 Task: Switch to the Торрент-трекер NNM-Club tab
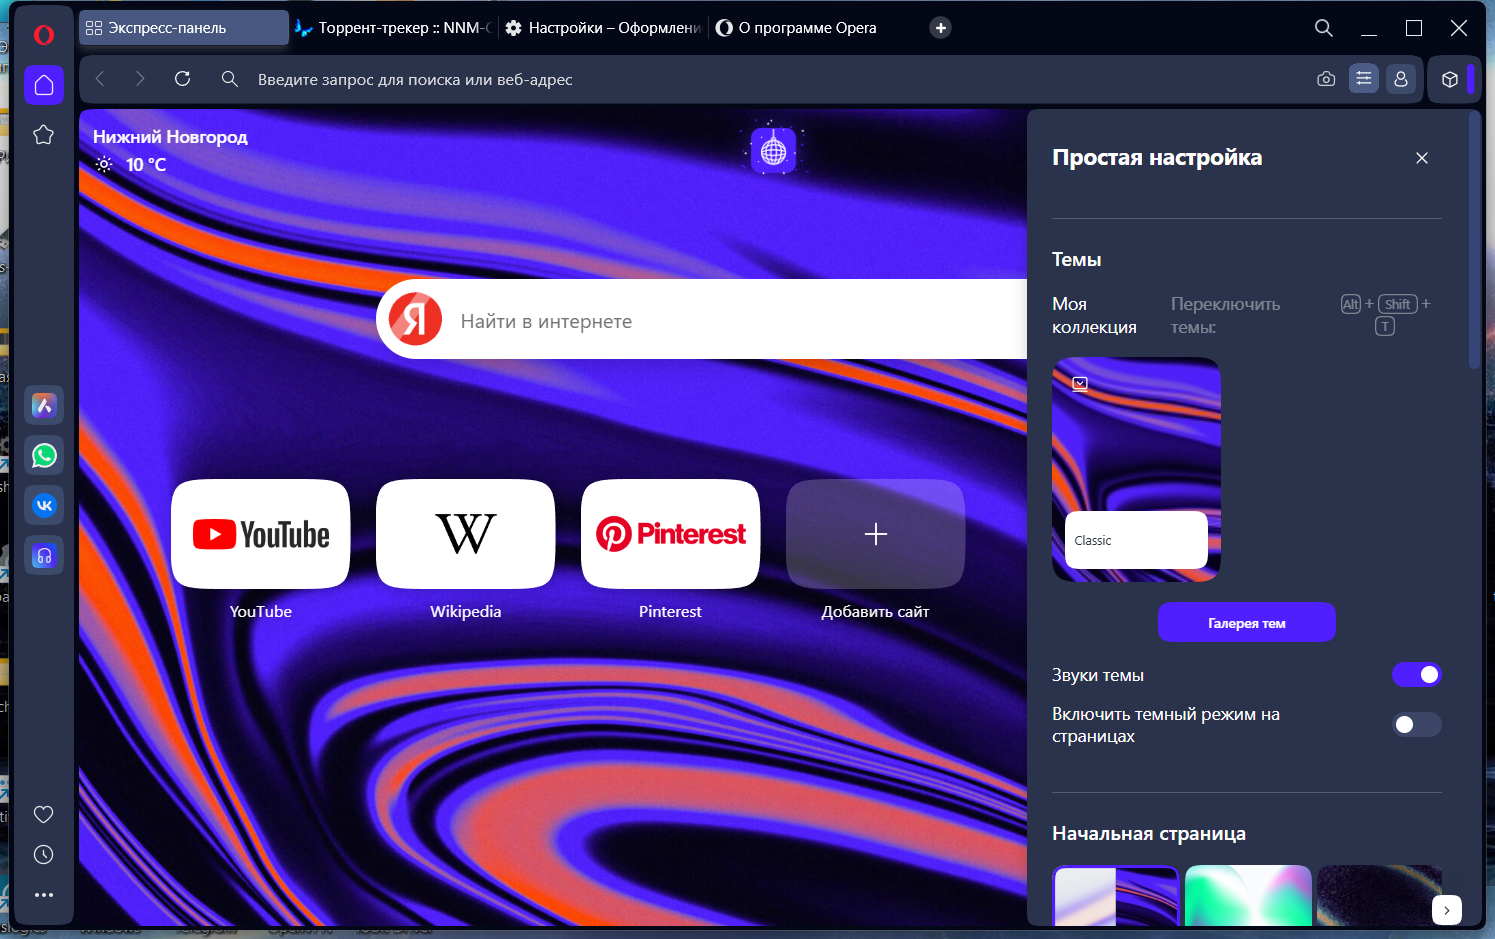coord(394,28)
